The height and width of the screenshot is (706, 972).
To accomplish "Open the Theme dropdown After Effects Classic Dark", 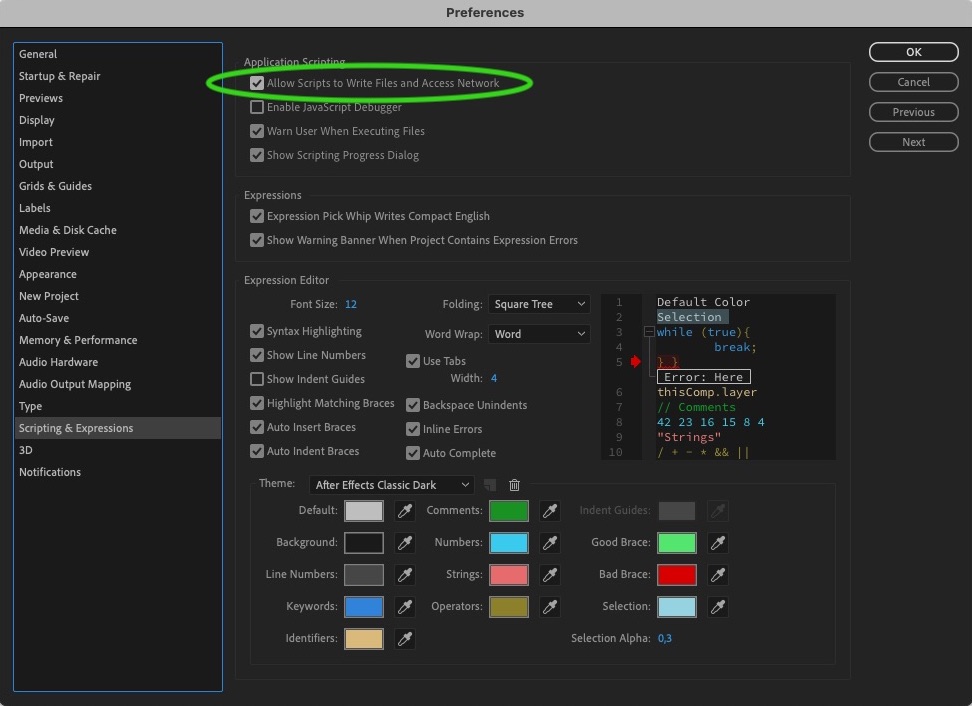I will tap(392, 485).
